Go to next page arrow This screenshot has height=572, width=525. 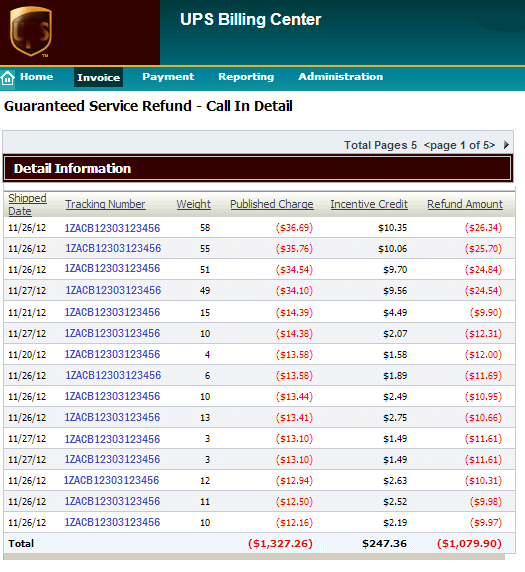[506, 145]
